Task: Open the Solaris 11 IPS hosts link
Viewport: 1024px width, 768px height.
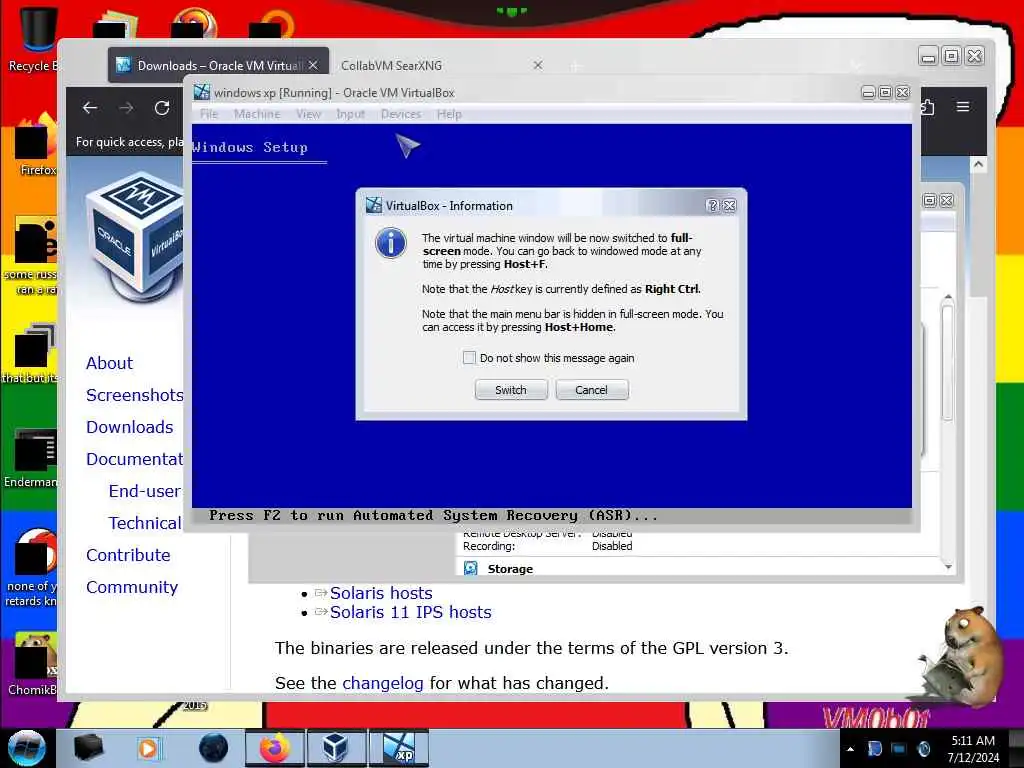Action: click(410, 612)
